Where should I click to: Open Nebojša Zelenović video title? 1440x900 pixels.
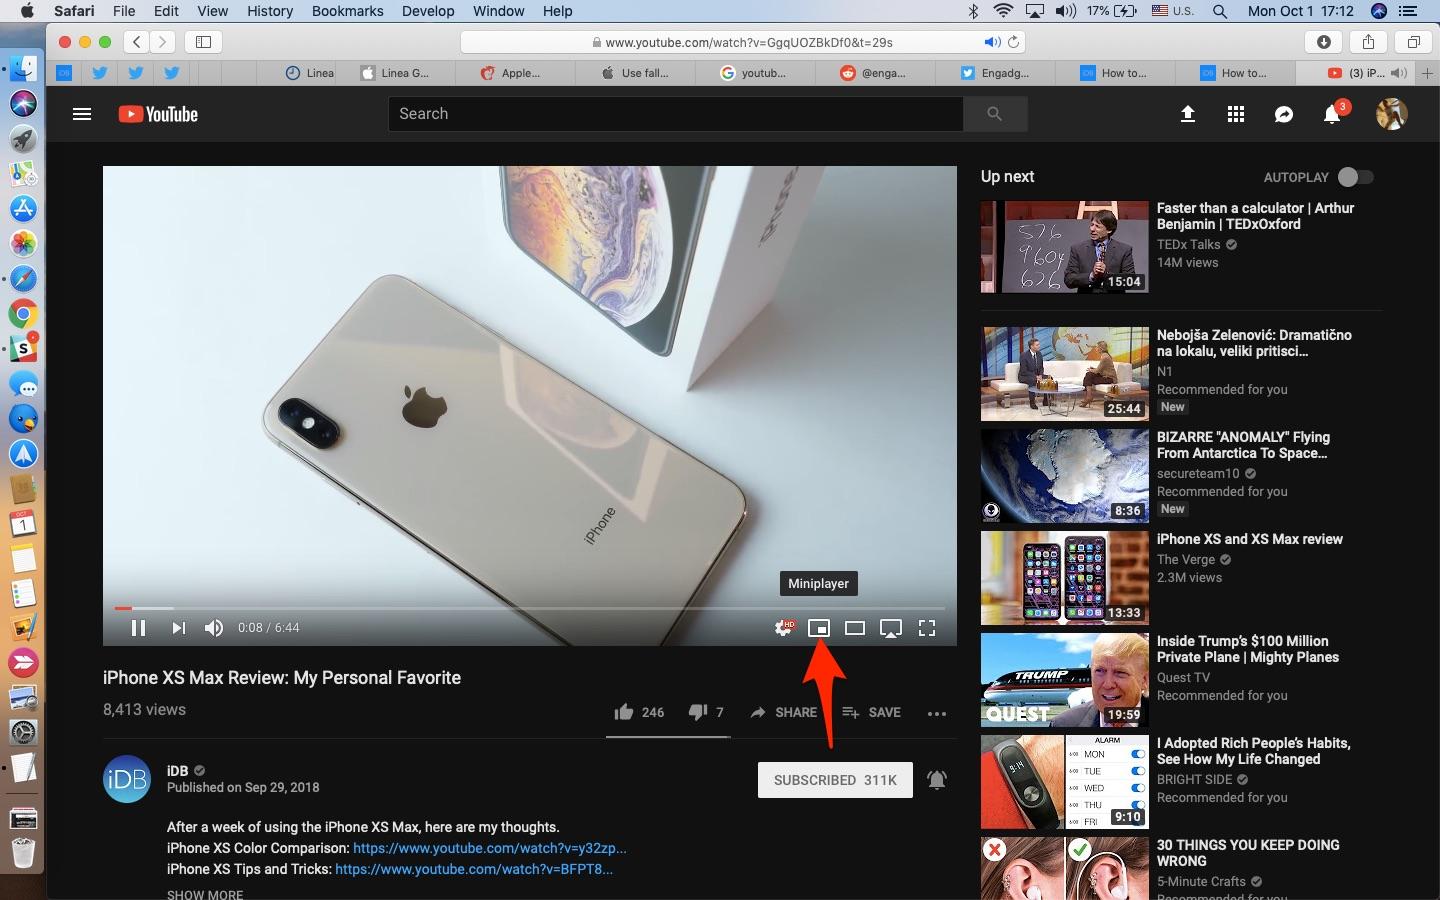[x=1254, y=343]
